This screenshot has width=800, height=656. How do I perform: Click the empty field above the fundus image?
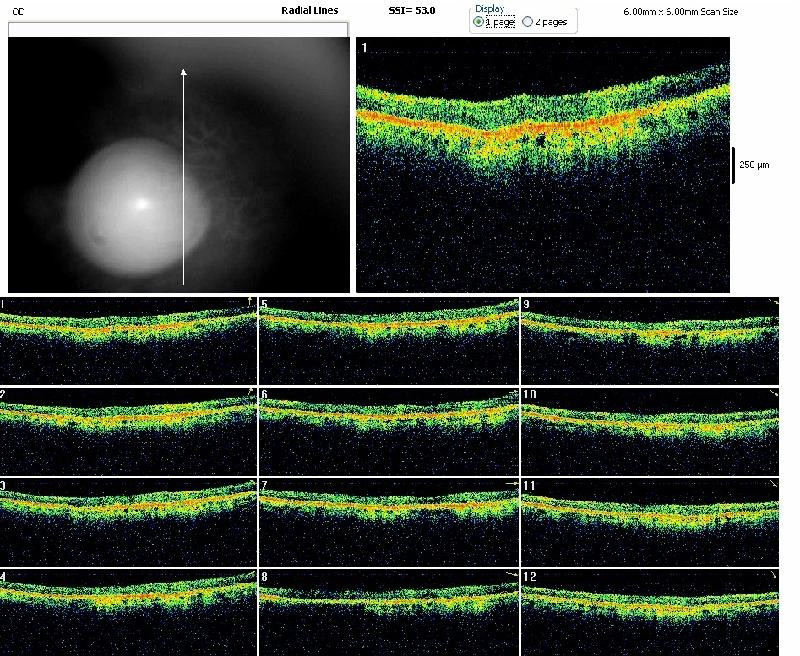pos(178,30)
